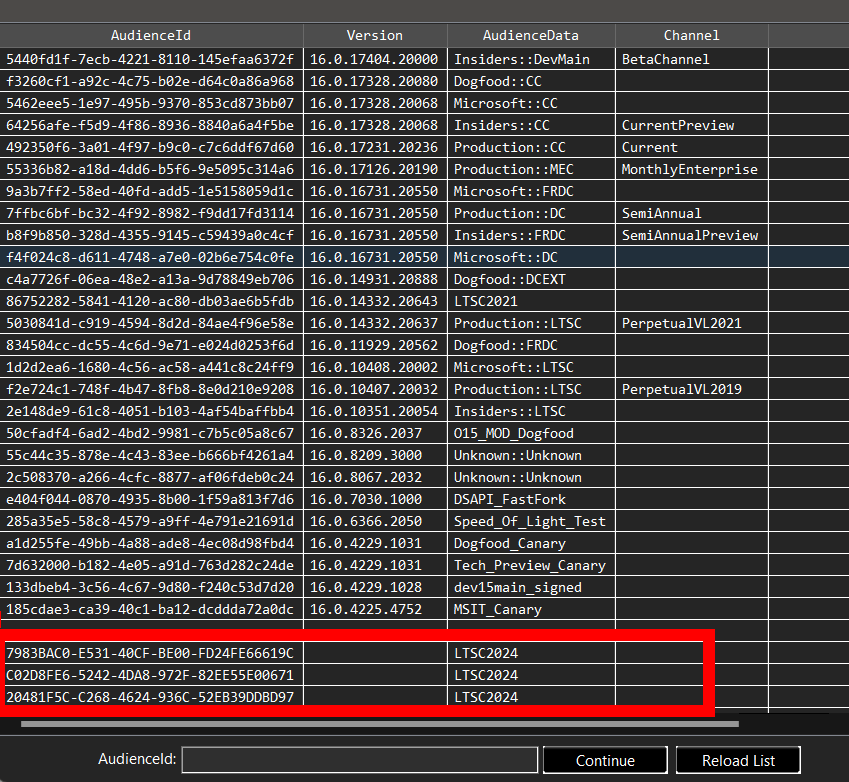Select row 5030841d-c919-4594-8d2d-84ae4f96e58e
This screenshot has height=782, width=849.
[x=424, y=323]
